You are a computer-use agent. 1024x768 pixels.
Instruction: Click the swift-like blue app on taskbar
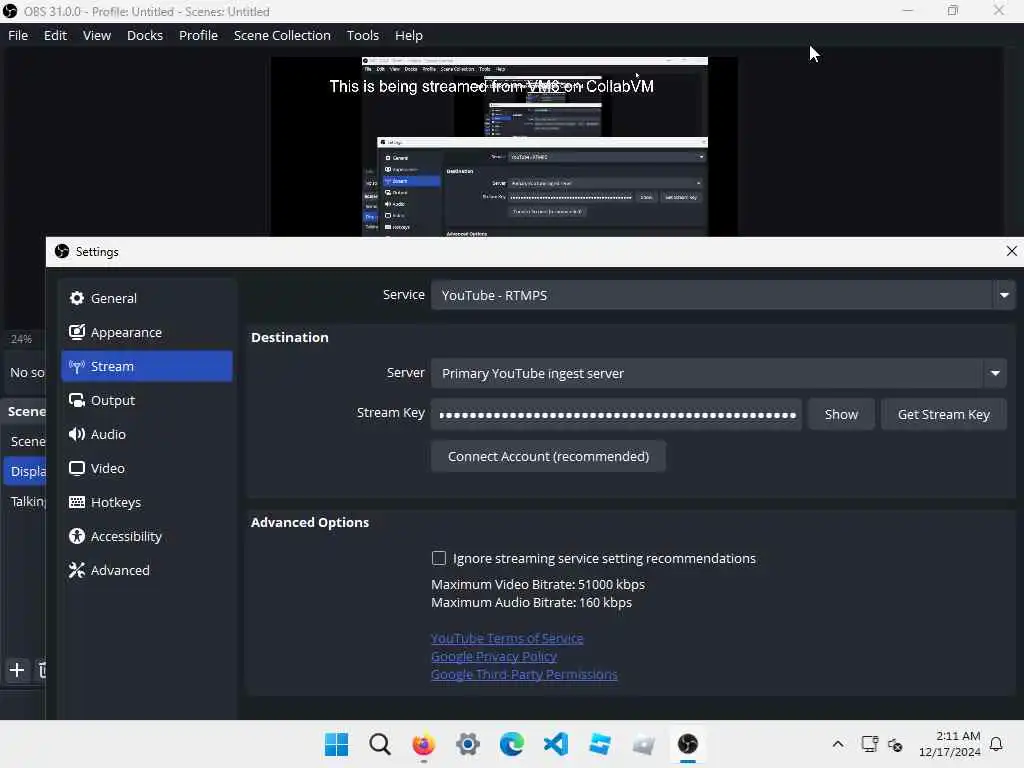click(x=600, y=744)
